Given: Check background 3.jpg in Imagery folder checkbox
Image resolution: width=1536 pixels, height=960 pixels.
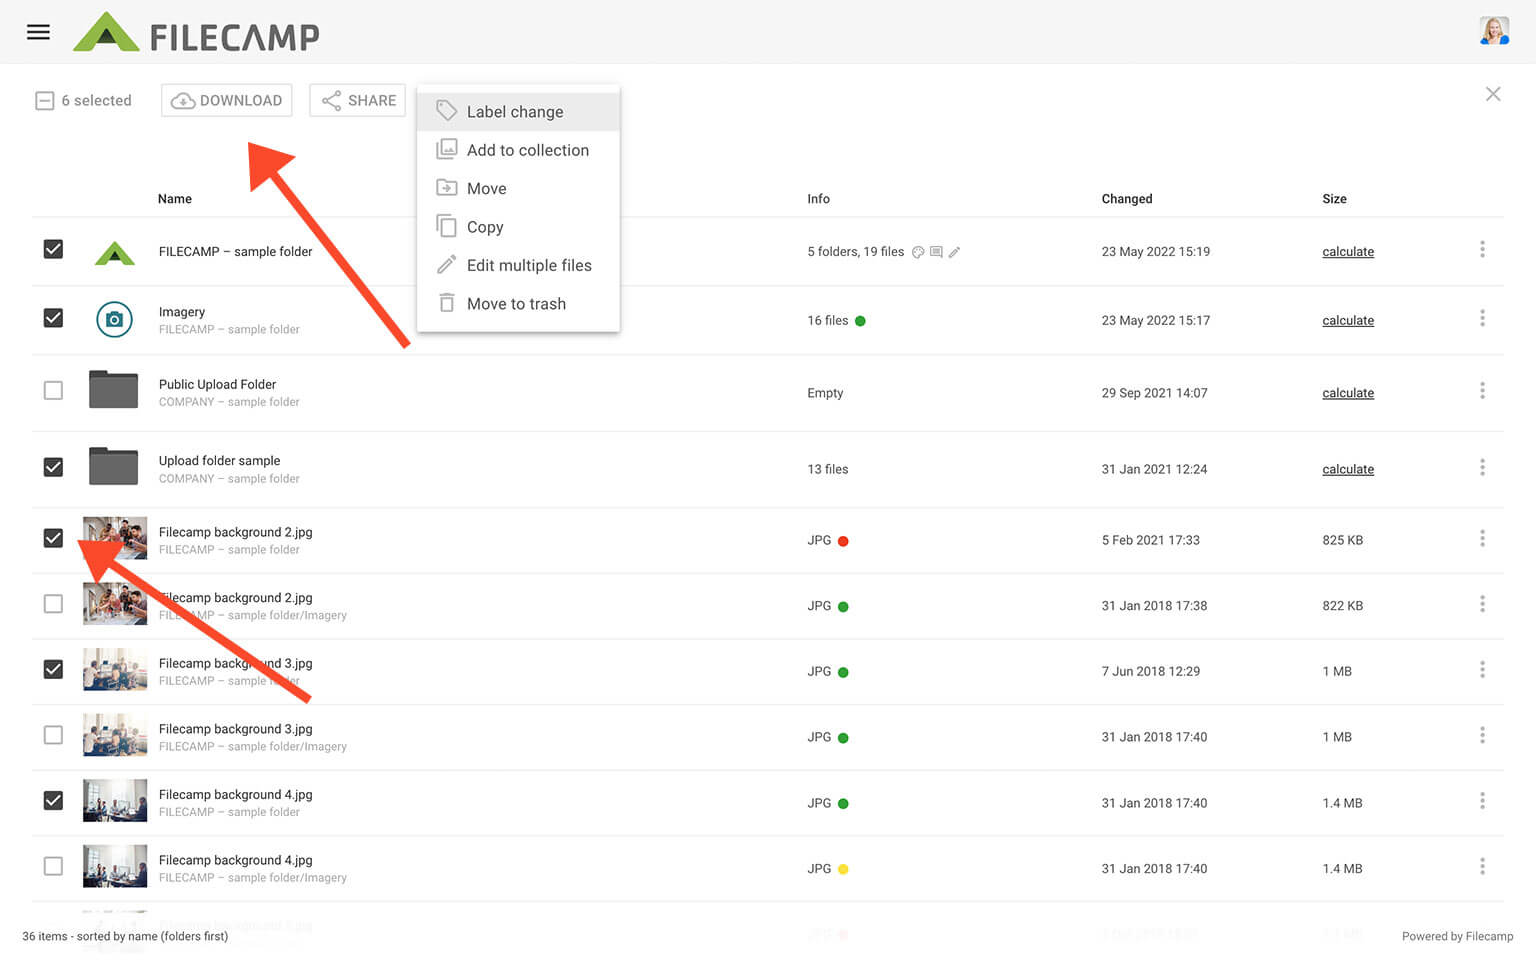Looking at the screenshot, I should click(x=53, y=735).
